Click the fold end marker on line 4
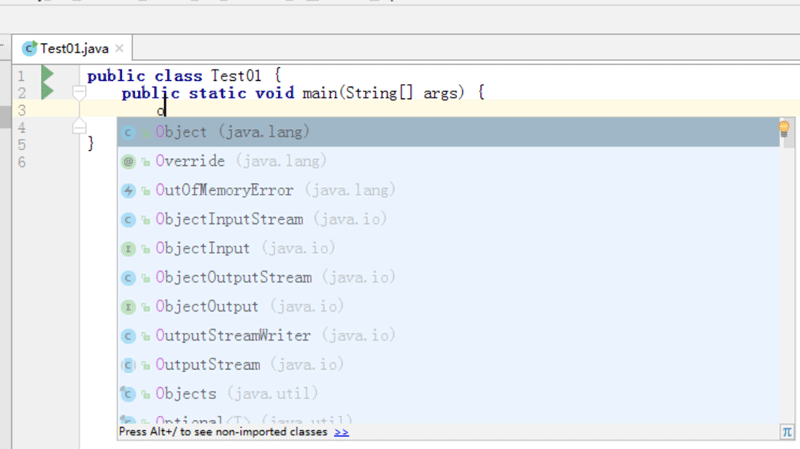800x449 pixels. point(79,127)
